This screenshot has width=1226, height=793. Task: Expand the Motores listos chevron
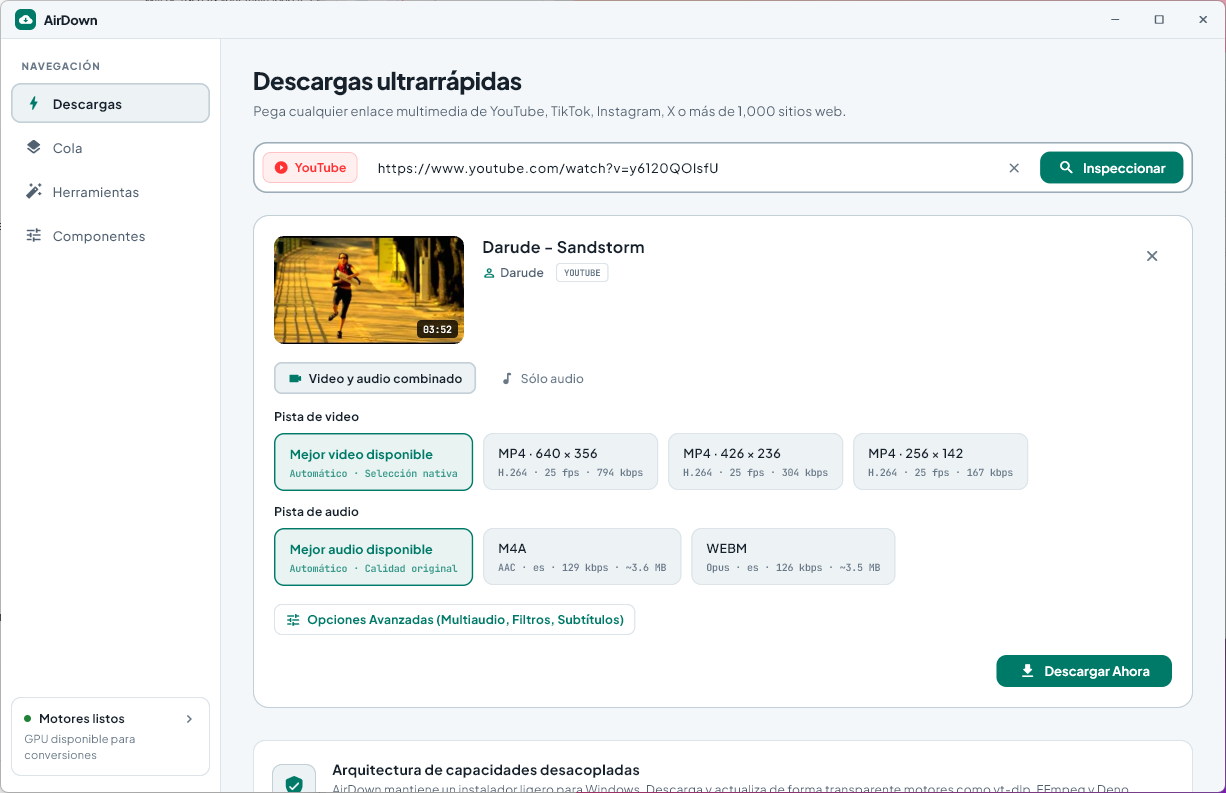point(190,719)
